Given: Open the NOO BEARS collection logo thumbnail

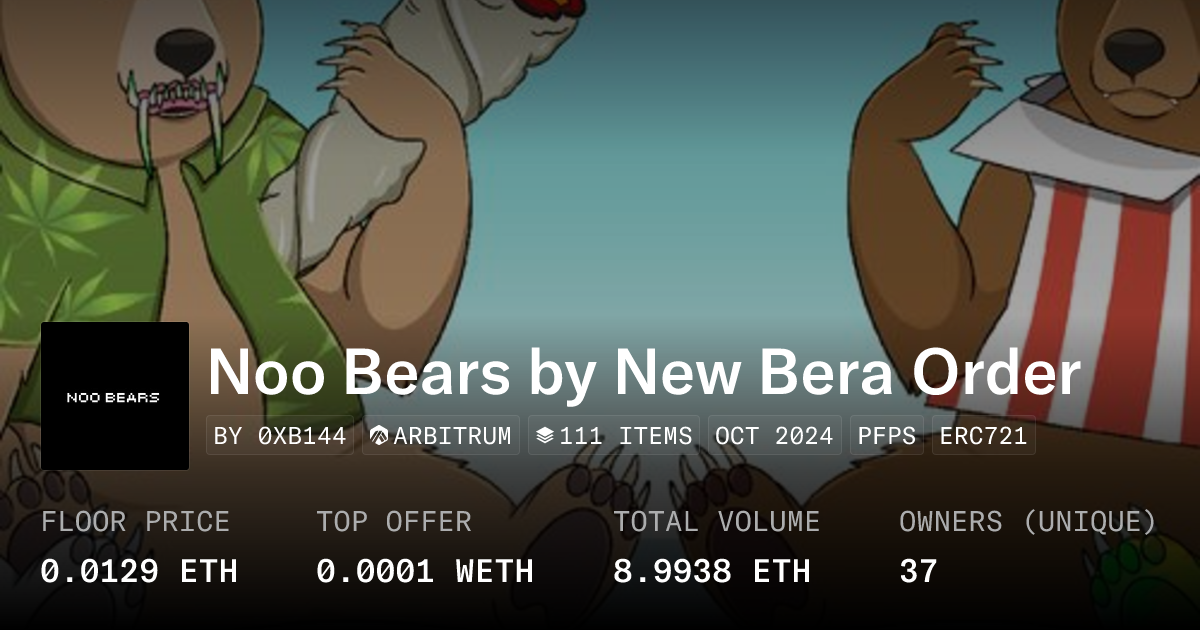Looking at the screenshot, I should (x=115, y=396).
